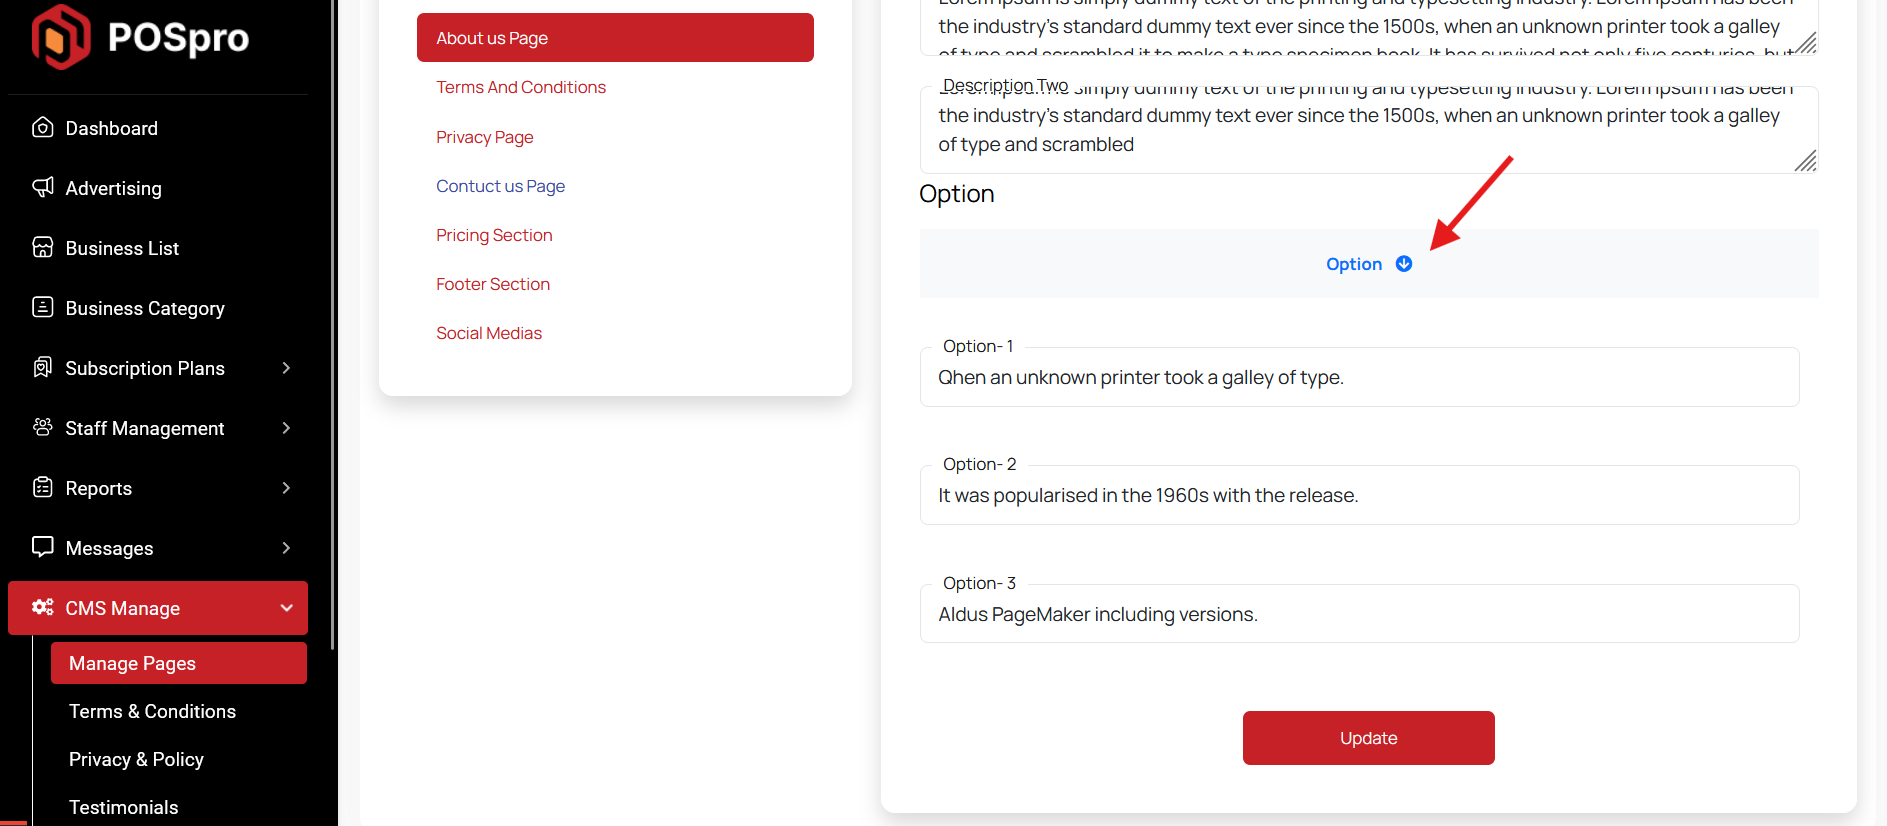
Task: Select the Terms And Conditions page tab
Action: click(x=521, y=87)
